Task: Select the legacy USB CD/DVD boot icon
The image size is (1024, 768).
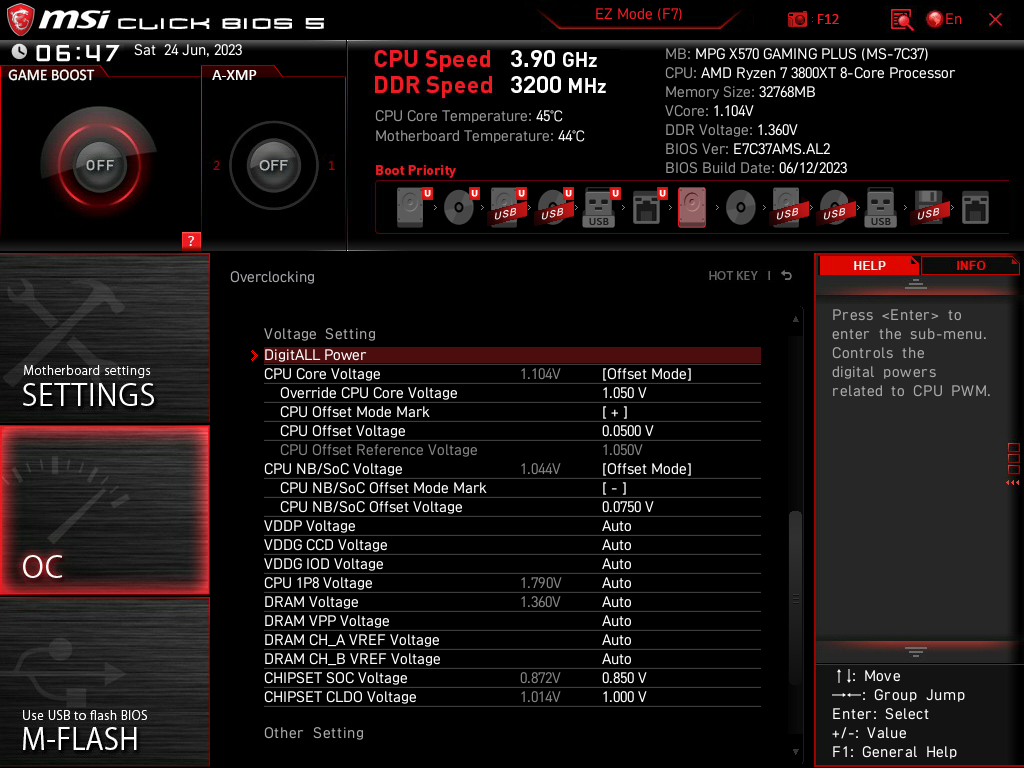Action: coord(835,208)
